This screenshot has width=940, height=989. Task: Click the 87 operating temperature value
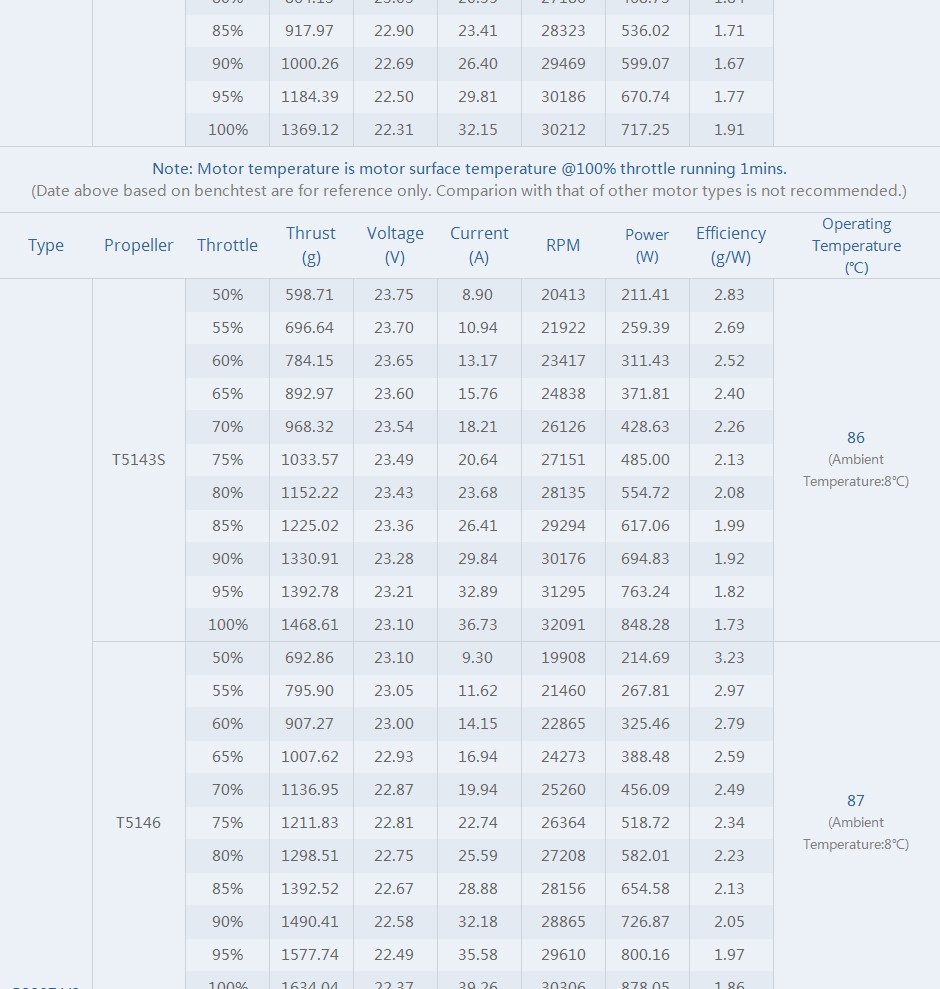coord(855,800)
